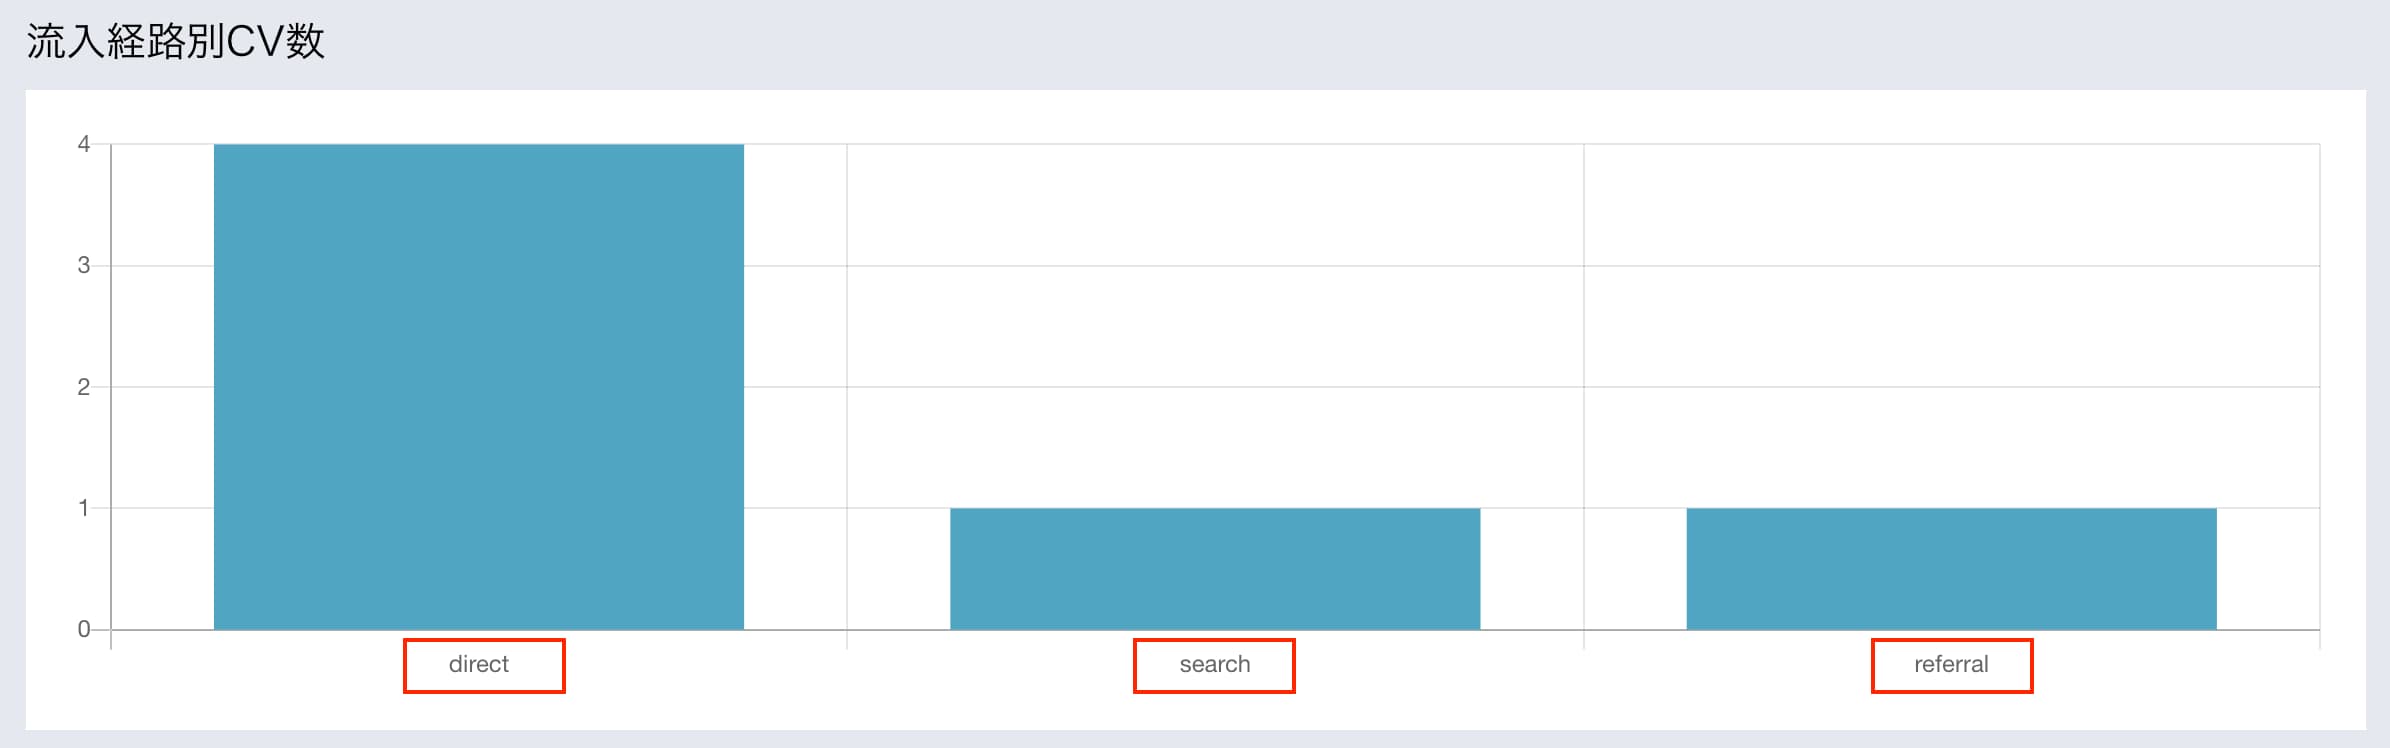Image resolution: width=2390 pixels, height=748 pixels.
Task: Click y-axis value 2 label
Action: (84, 387)
